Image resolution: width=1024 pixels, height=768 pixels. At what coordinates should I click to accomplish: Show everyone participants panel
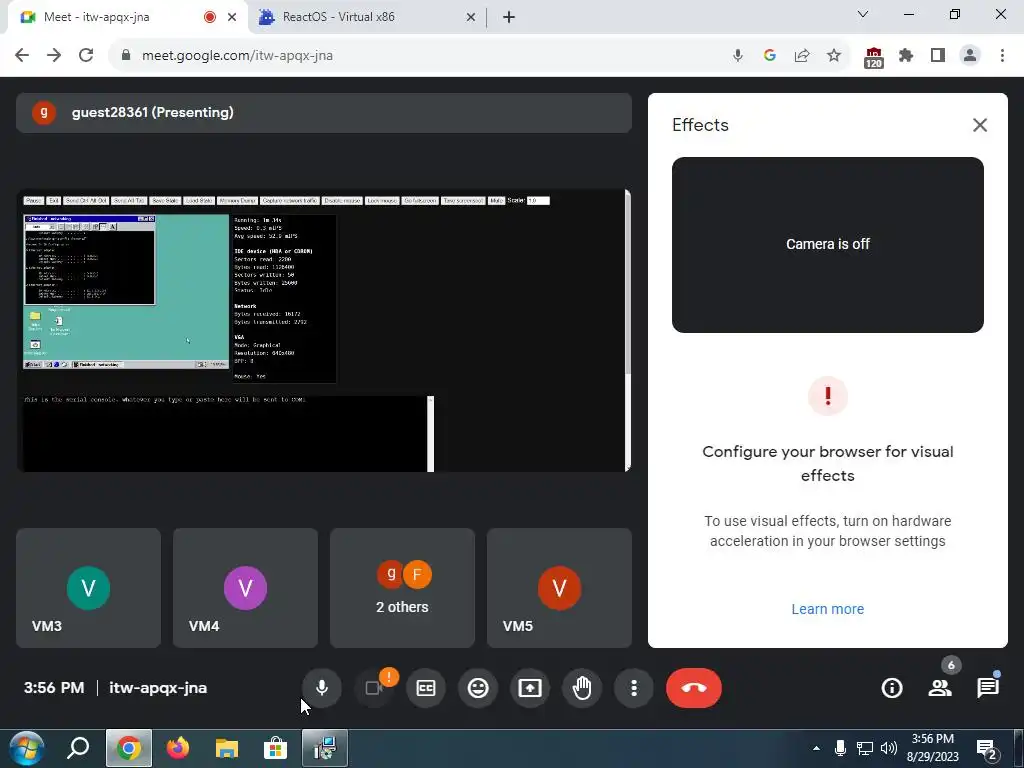point(940,688)
